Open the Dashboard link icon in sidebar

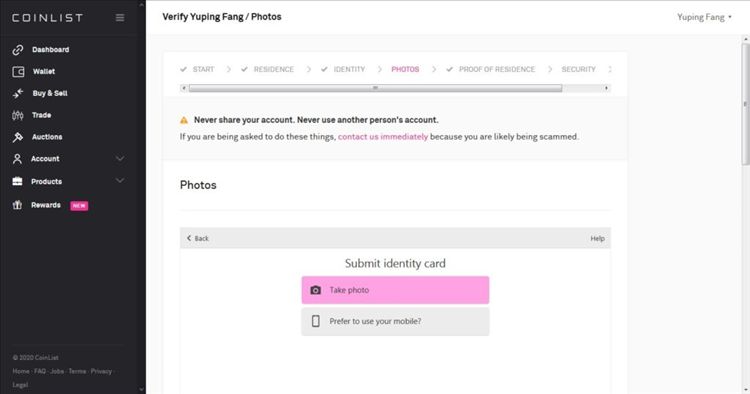(x=18, y=50)
